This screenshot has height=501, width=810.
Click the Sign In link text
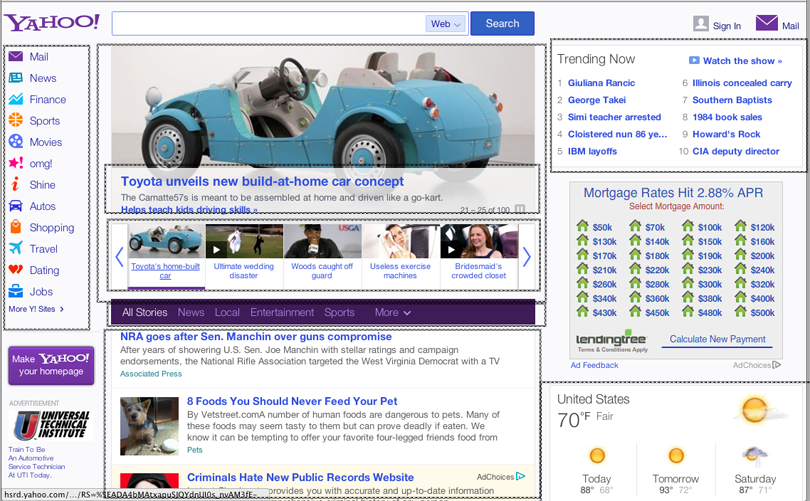pyautogui.click(x=726, y=26)
